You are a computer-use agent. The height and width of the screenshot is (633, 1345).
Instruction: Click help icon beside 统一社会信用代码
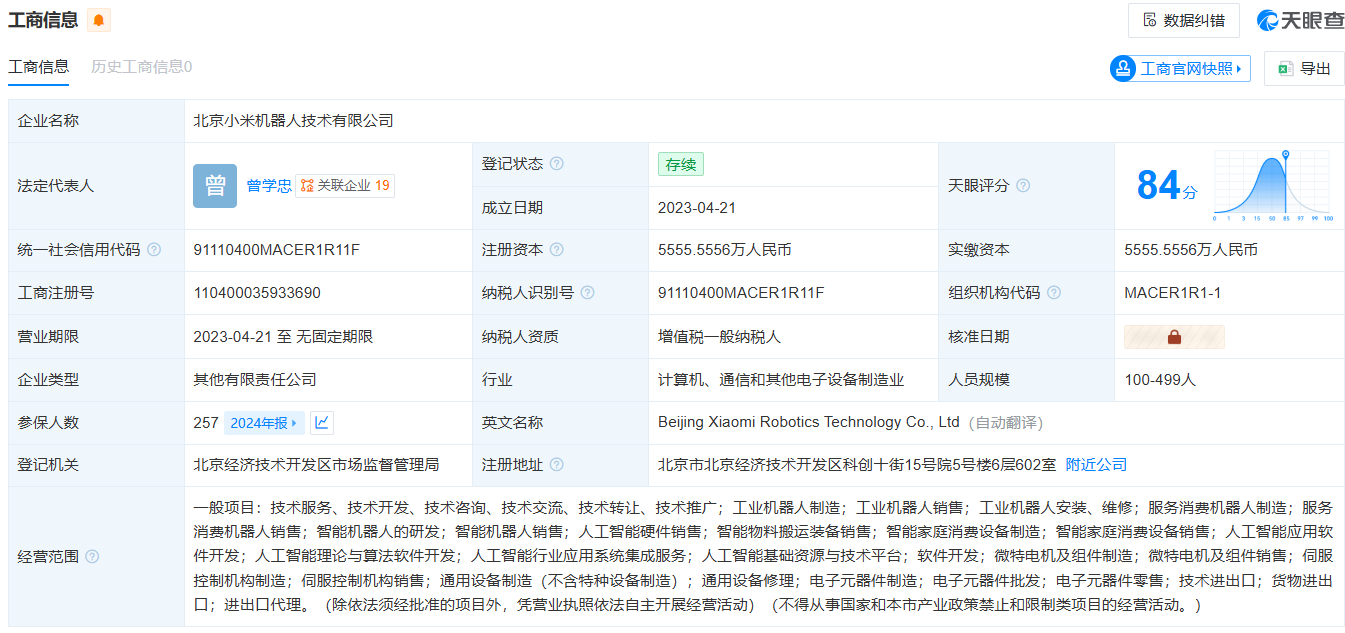click(x=154, y=250)
